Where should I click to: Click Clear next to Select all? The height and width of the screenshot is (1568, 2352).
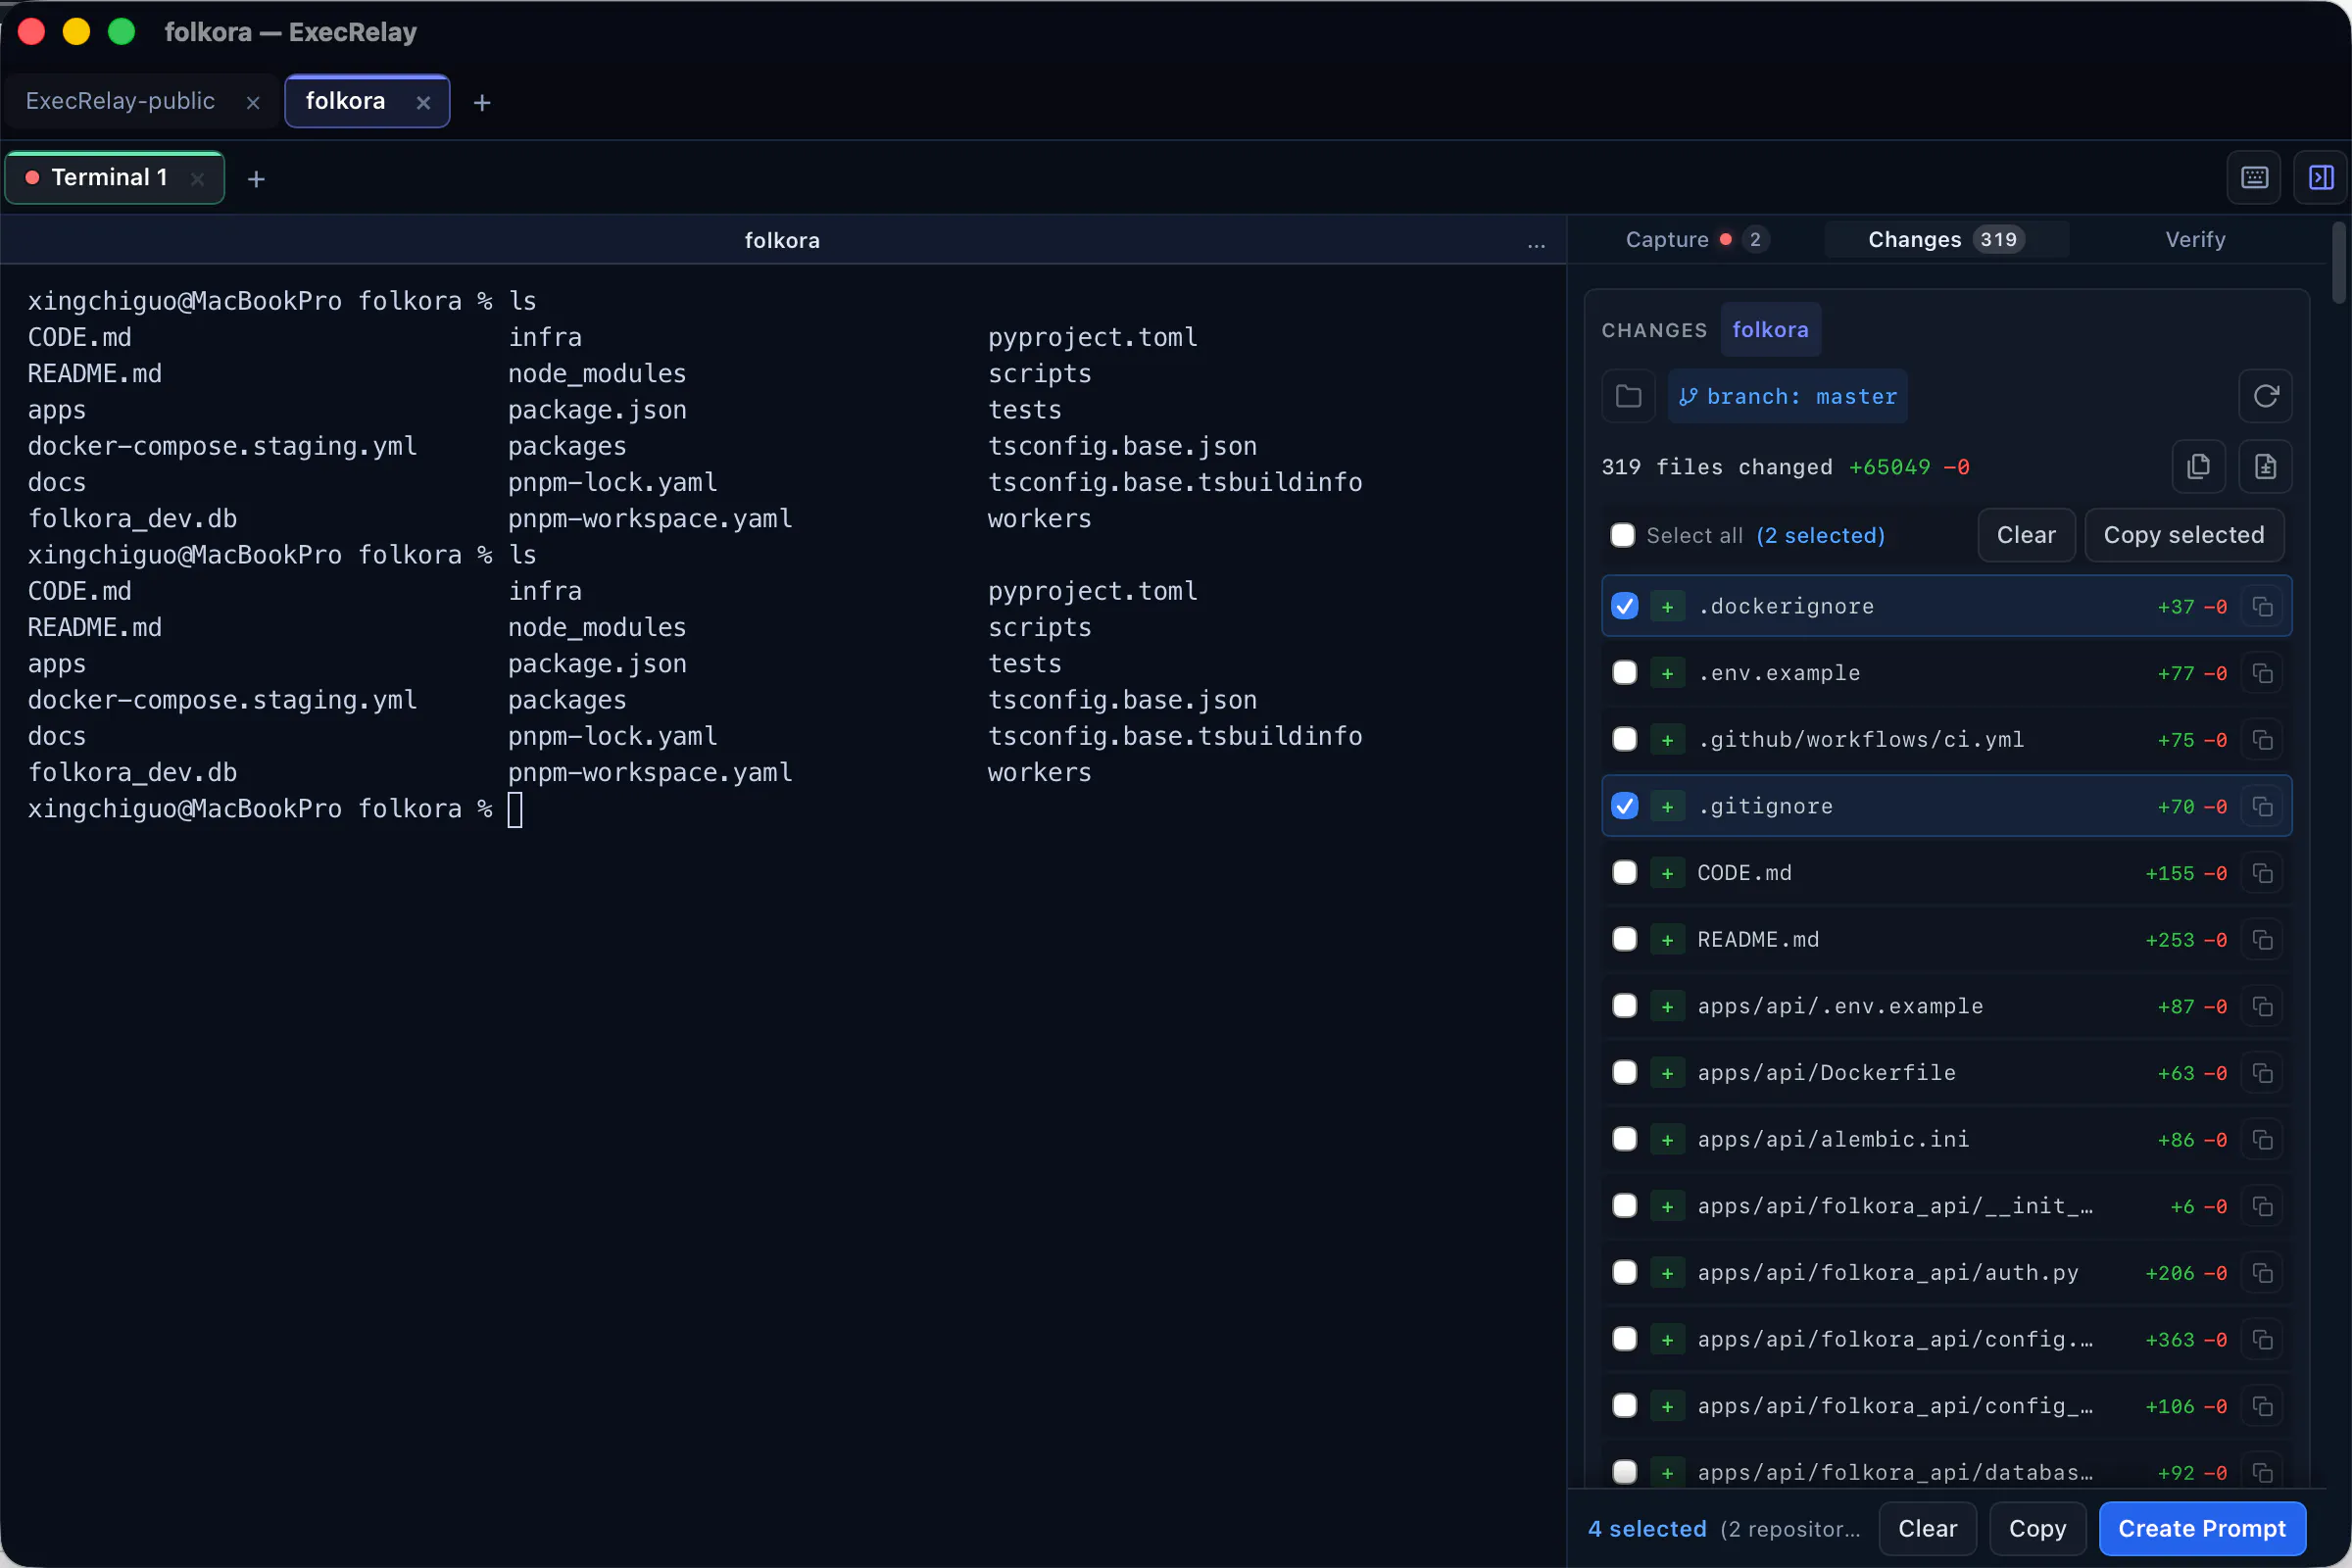click(x=2026, y=536)
